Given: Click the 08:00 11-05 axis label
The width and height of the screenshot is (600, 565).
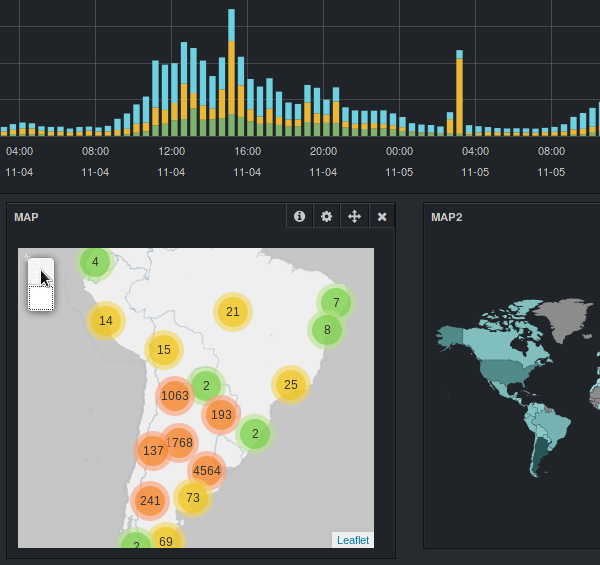Looking at the screenshot, I should pyautogui.click(x=551, y=161).
